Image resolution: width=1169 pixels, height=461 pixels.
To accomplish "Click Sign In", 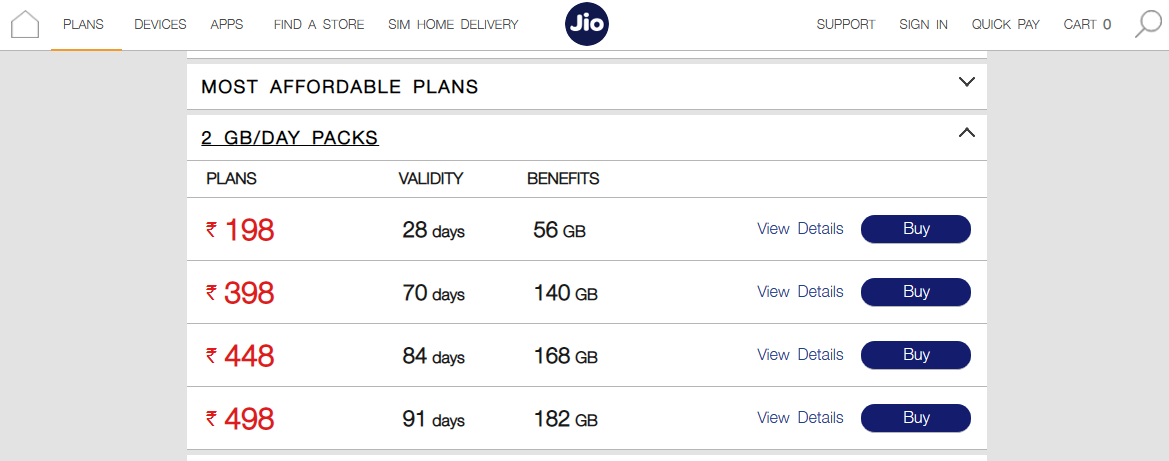I will [x=923, y=24].
